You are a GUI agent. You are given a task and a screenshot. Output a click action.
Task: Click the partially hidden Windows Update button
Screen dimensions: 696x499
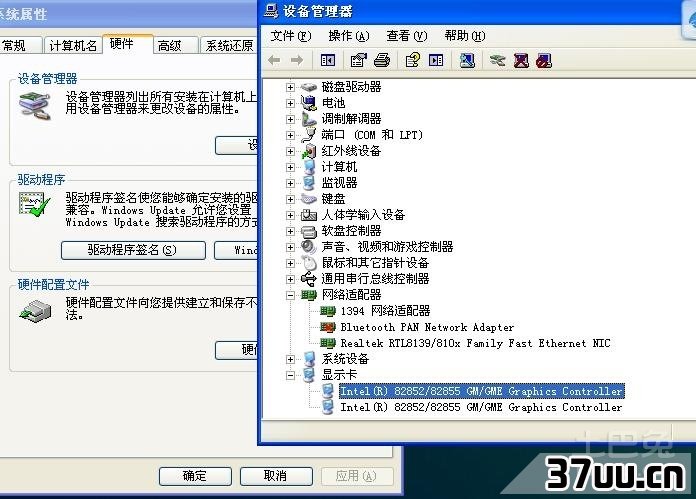click(236, 250)
